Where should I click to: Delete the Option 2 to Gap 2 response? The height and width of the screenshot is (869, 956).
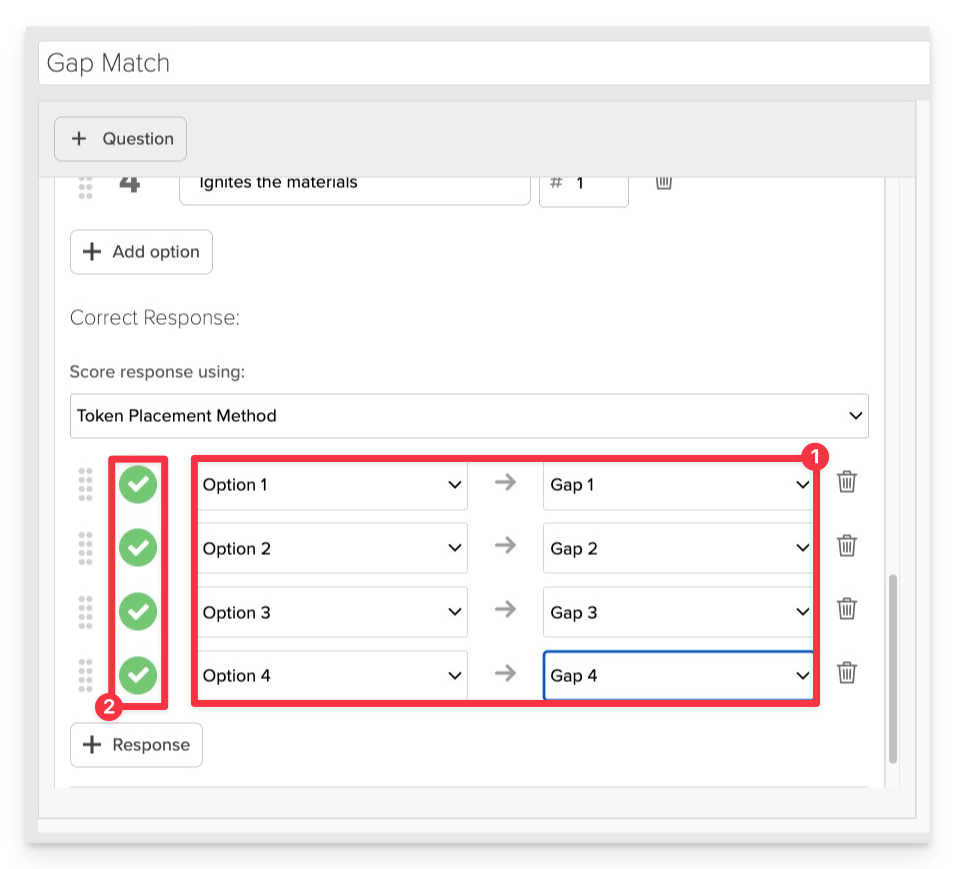[846, 545]
